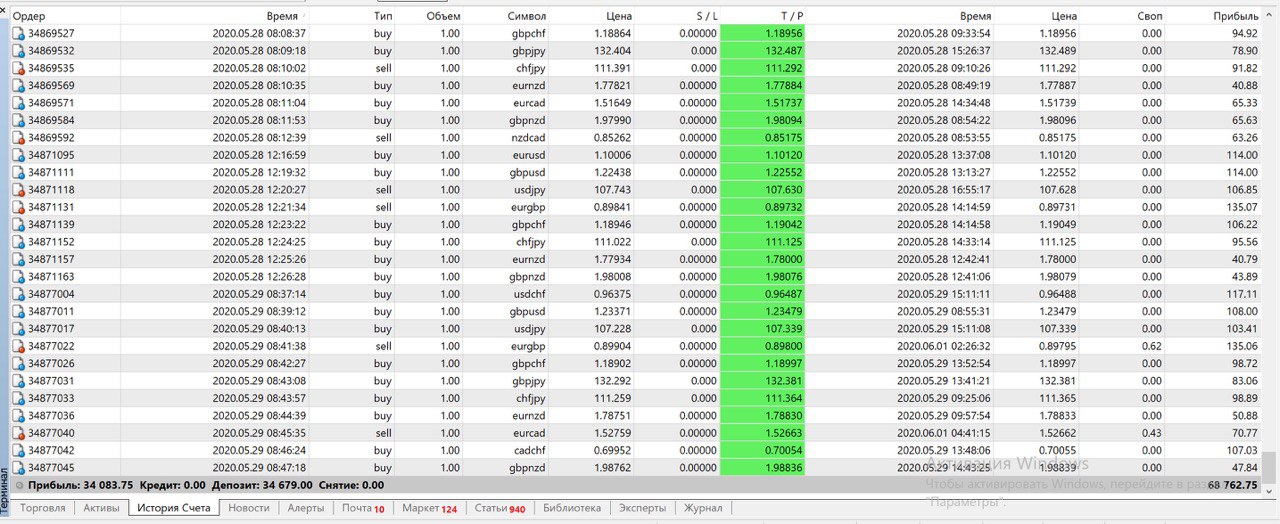Screen dimensions: 1280x524
Task: Switch to the Активы tab
Action: click(101, 508)
